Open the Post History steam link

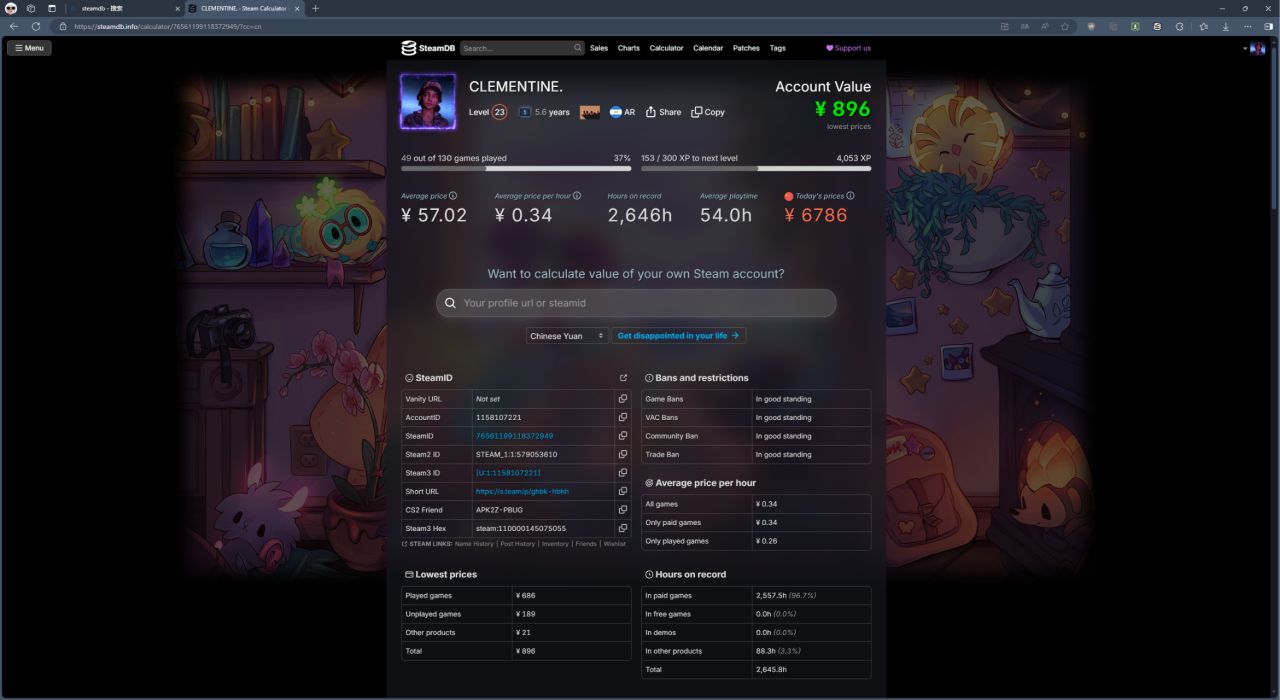[517, 544]
